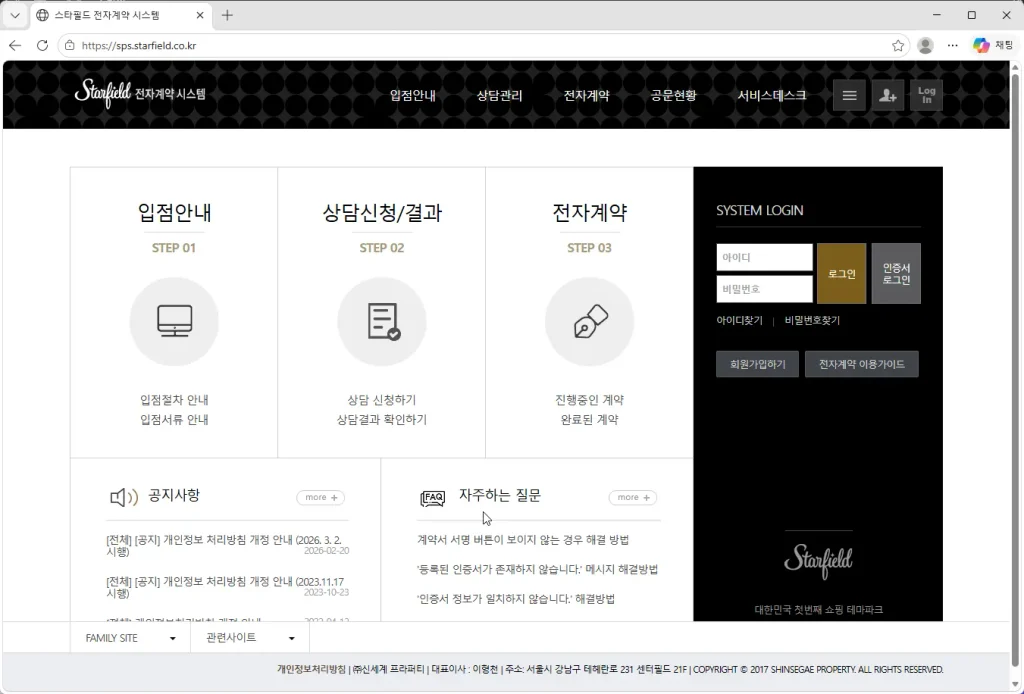Screen dimensions: 1024x694
Task: Open the 상담관리 menu
Action: click(x=500, y=95)
